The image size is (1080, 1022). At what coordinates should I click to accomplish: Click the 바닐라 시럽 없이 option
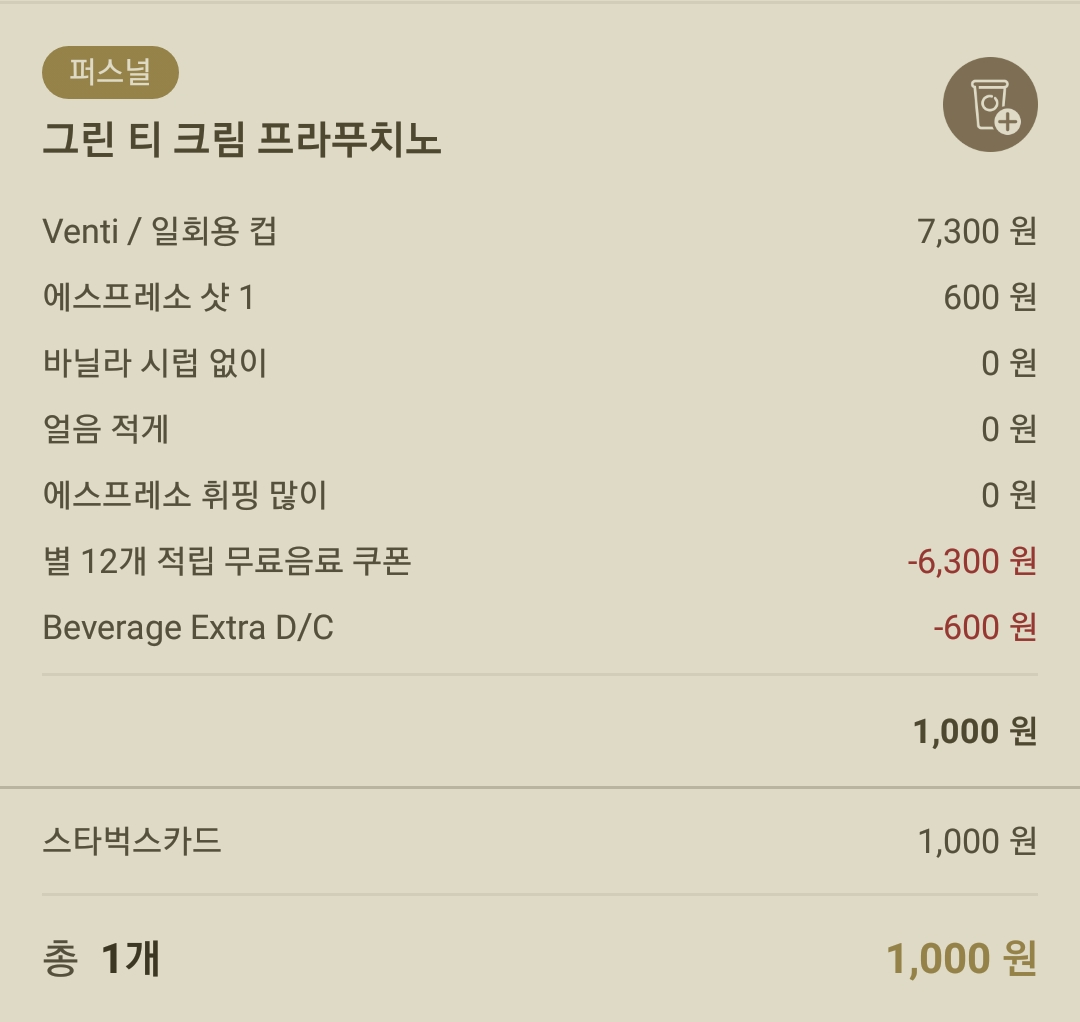[155, 364]
